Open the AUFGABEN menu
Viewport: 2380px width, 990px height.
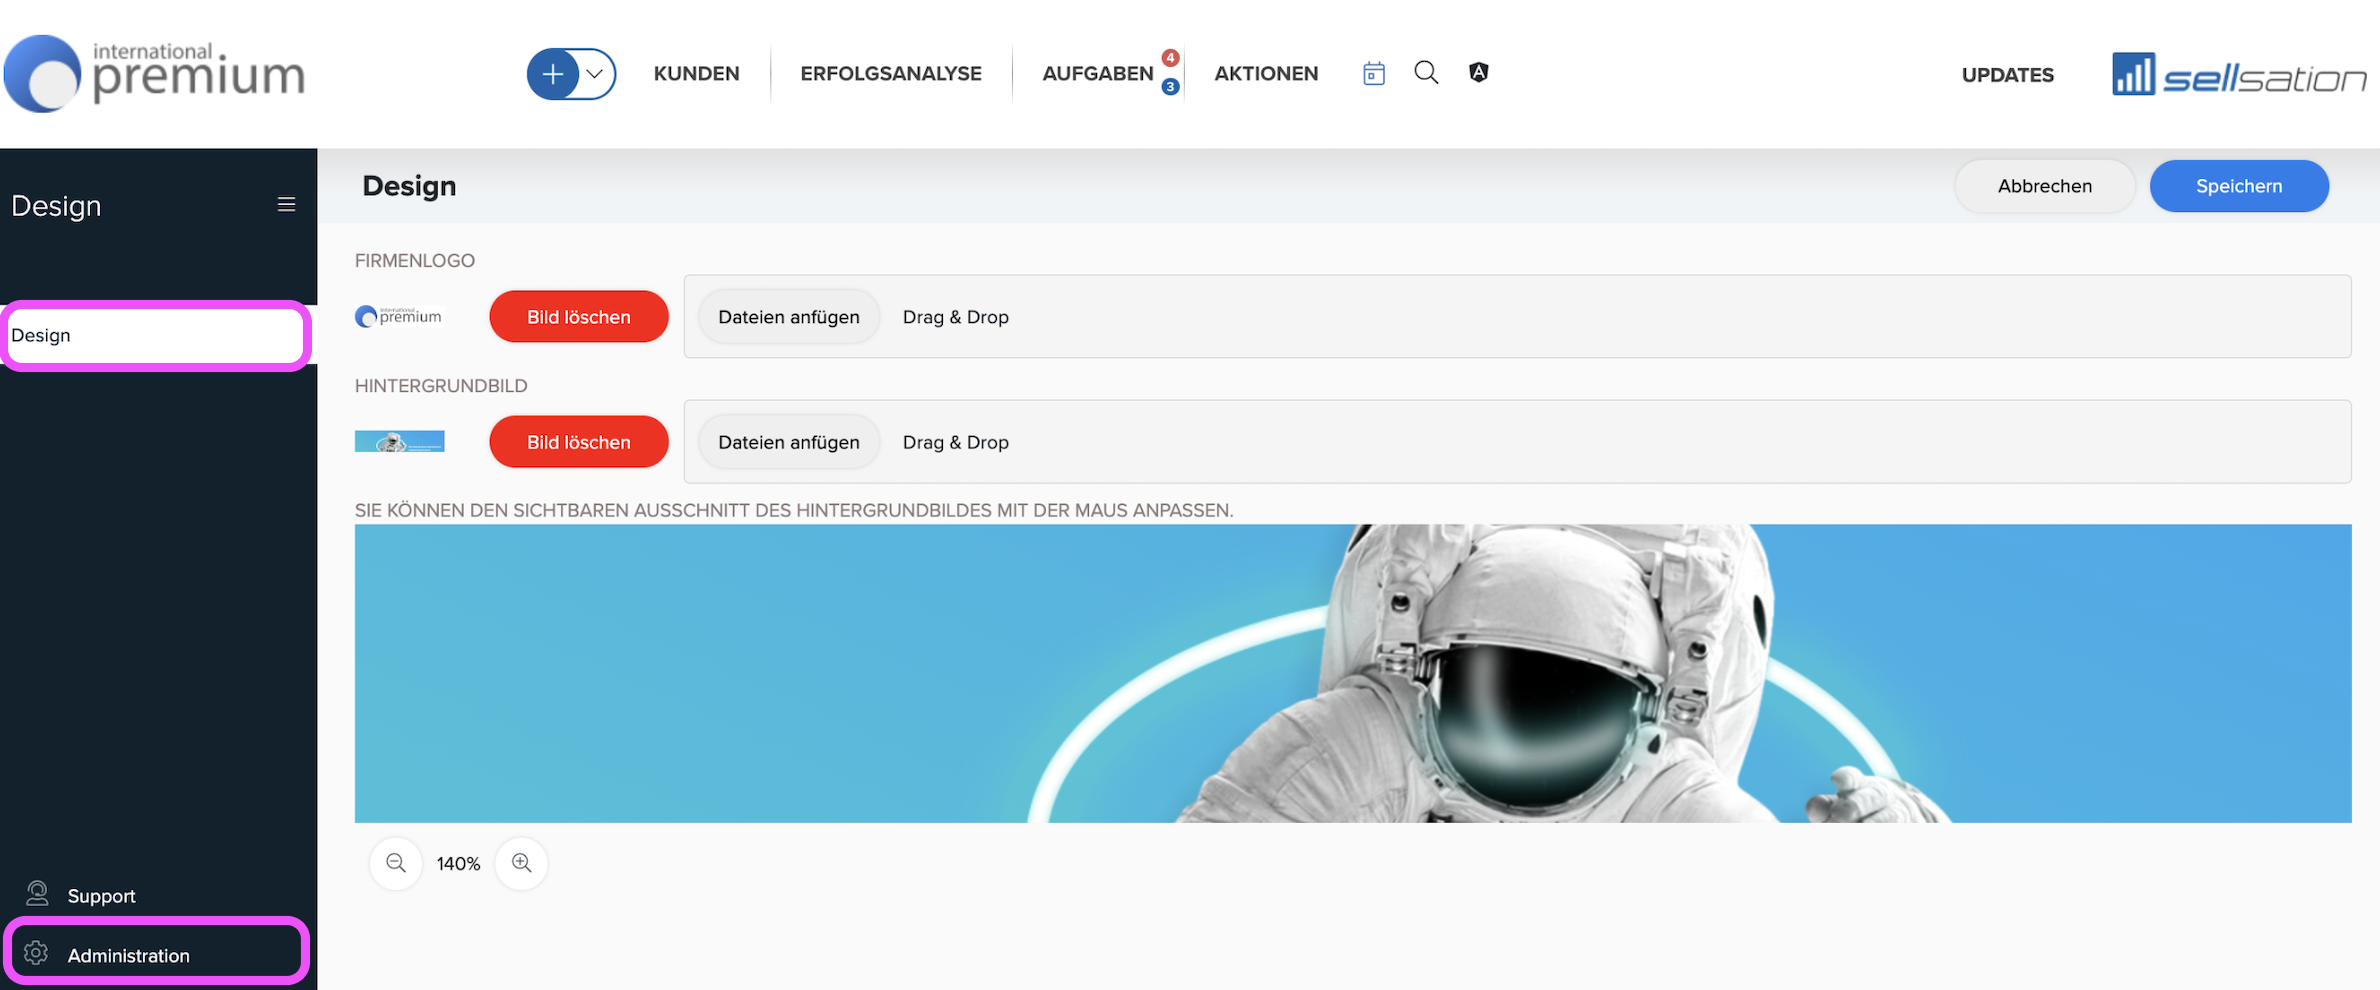[x=1098, y=74]
